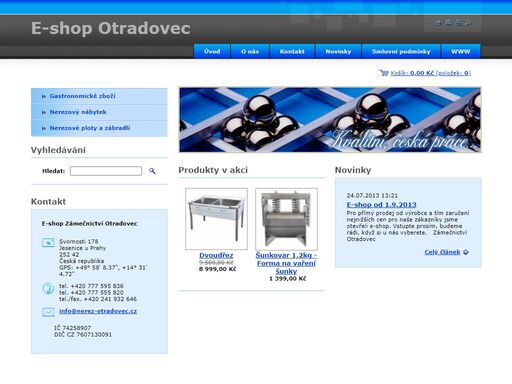Click the Hledat search input field
The height and width of the screenshot is (384, 512).
click(106, 171)
